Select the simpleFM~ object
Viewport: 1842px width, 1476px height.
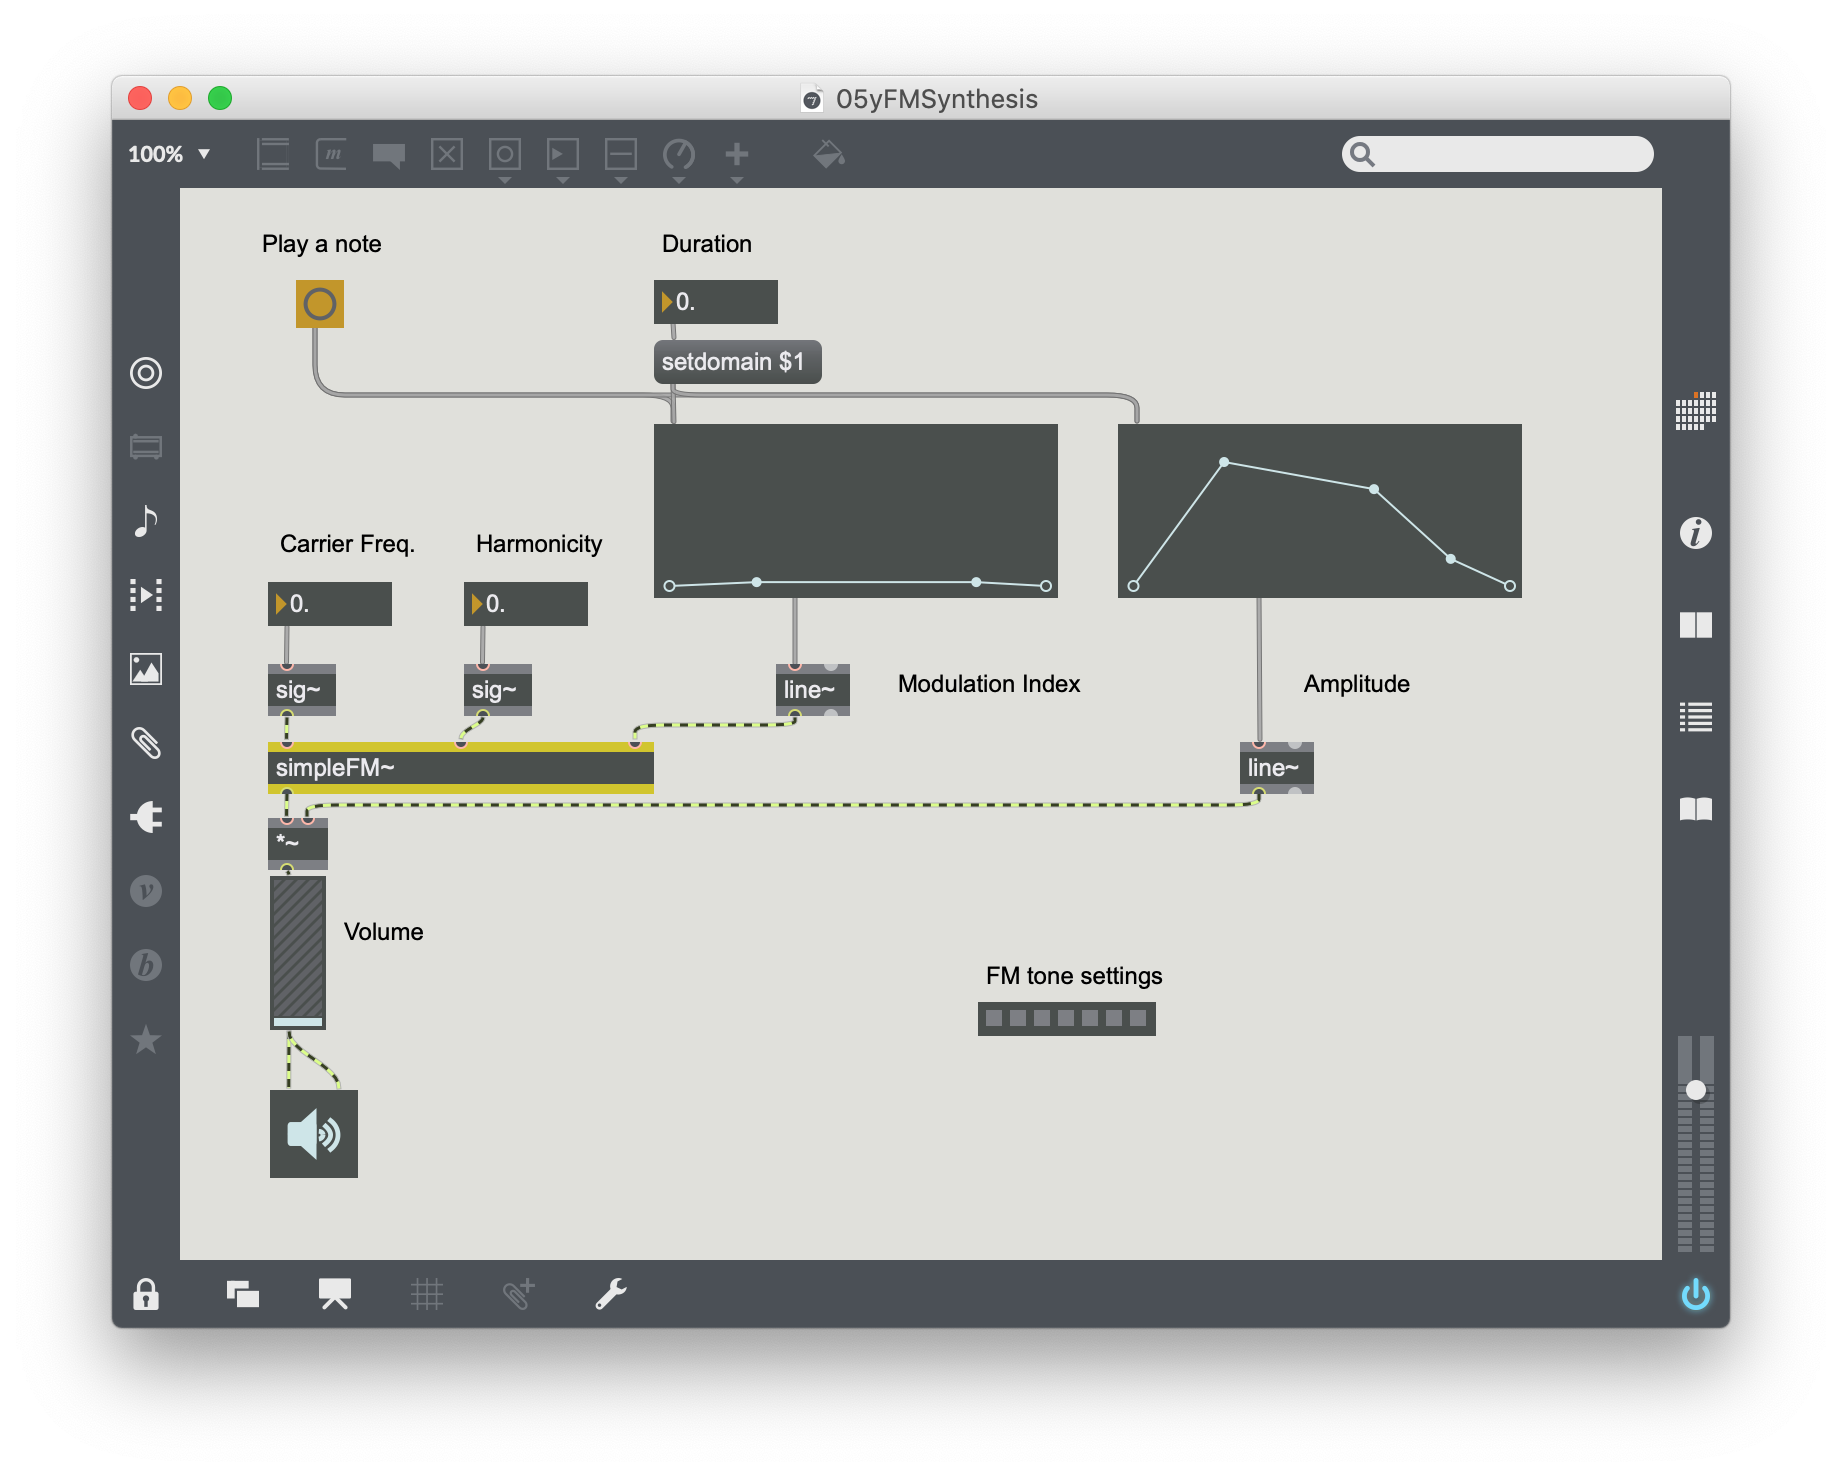click(x=461, y=768)
